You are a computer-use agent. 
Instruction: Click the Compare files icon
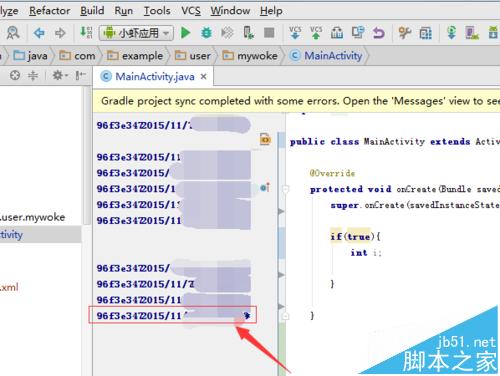pyautogui.click(x=358, y=33)
